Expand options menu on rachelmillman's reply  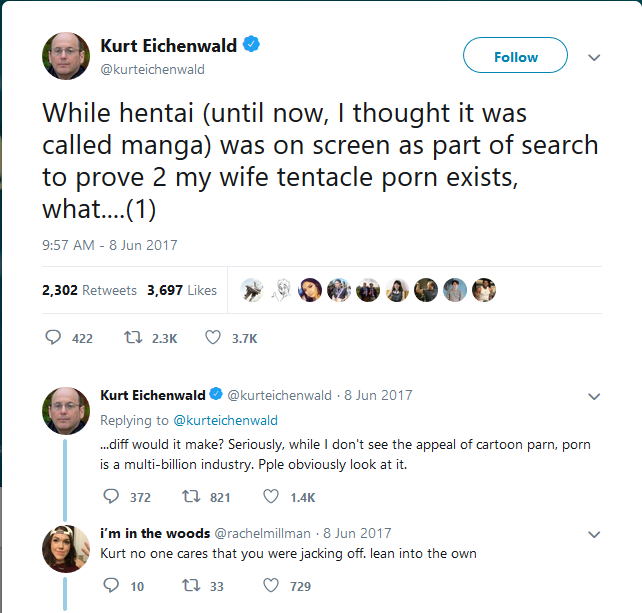pyautogui.click(x=594, y=534)
